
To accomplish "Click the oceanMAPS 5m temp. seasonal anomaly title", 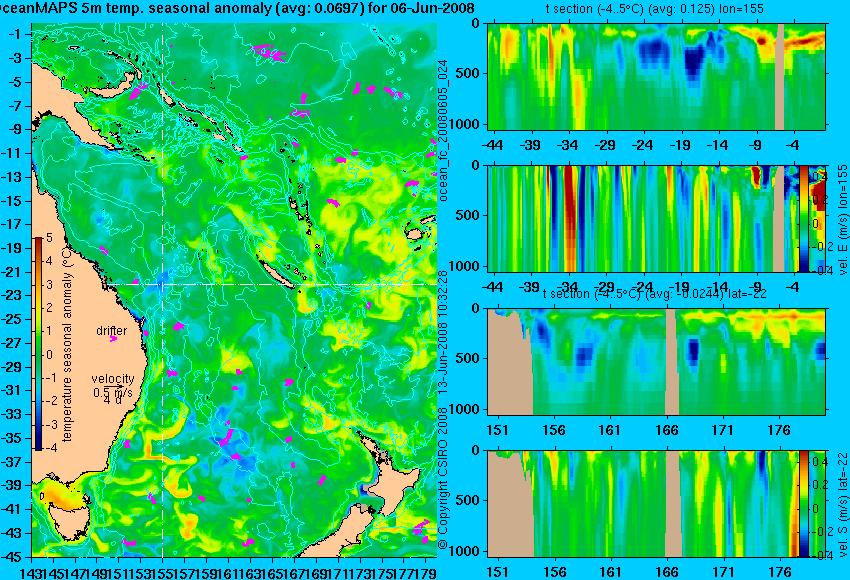I will [237, 8].
